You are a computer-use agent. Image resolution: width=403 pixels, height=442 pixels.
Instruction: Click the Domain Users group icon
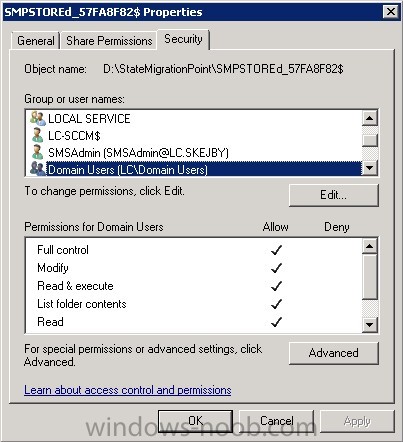click(38, 169)
